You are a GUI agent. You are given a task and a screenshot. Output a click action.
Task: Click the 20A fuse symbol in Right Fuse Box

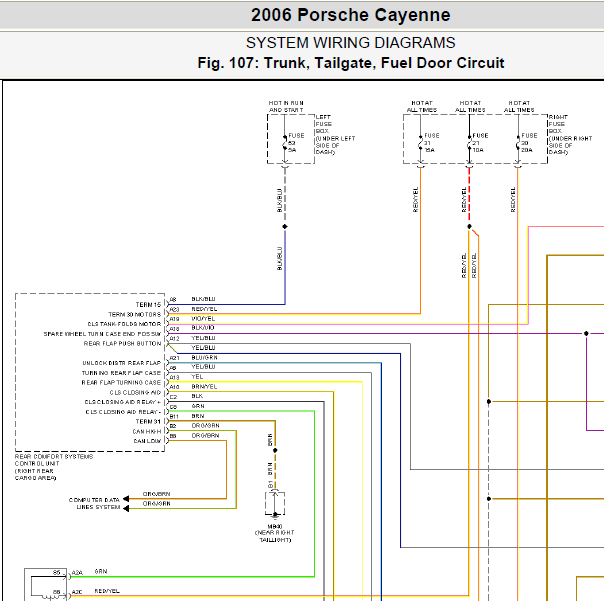[518, 143]
